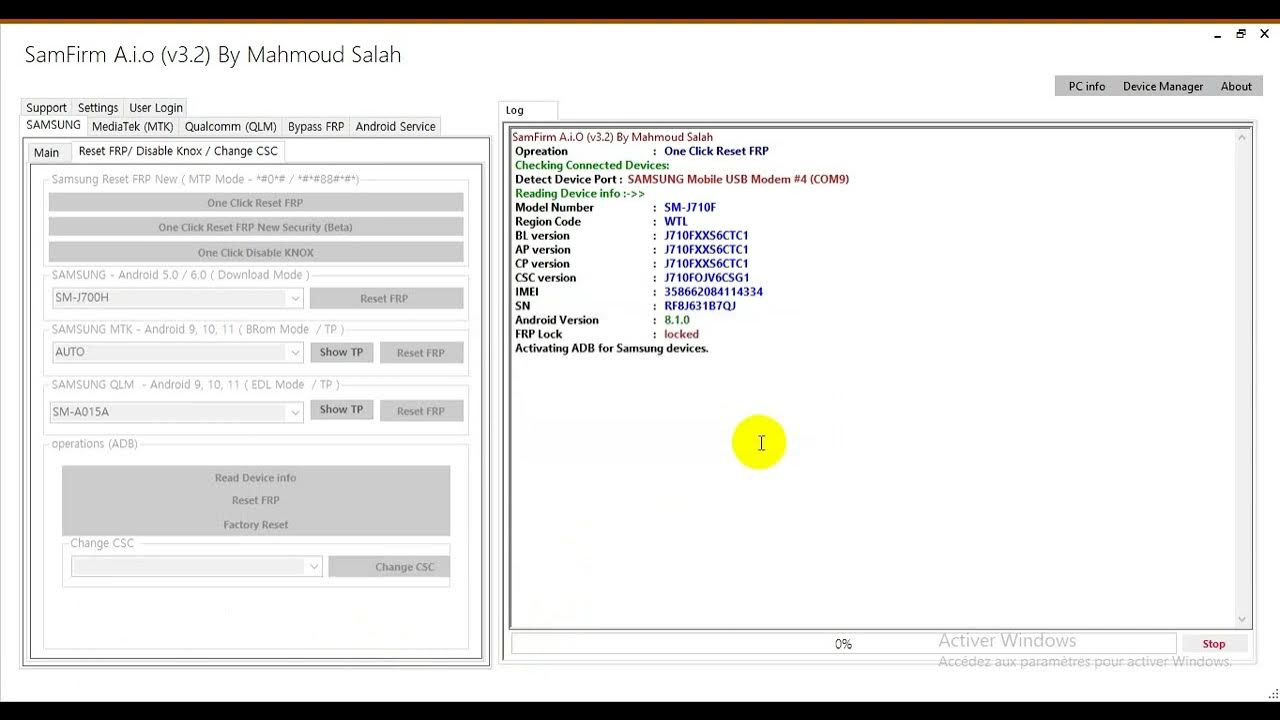Click One Click Reset FRP New Security (Beta)
Viewport: 1280px width, 720px height.
255,227
